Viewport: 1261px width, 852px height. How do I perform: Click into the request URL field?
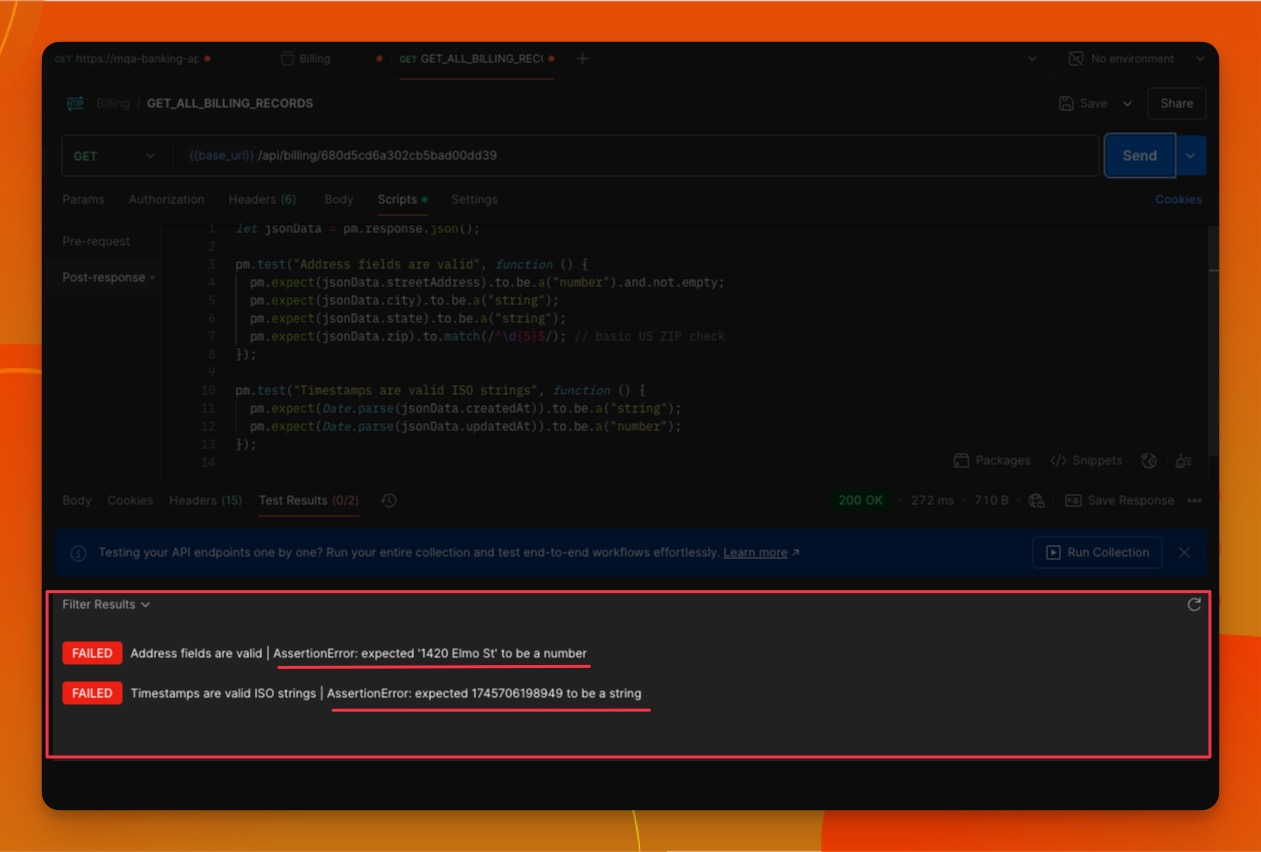tap(635, 156)
